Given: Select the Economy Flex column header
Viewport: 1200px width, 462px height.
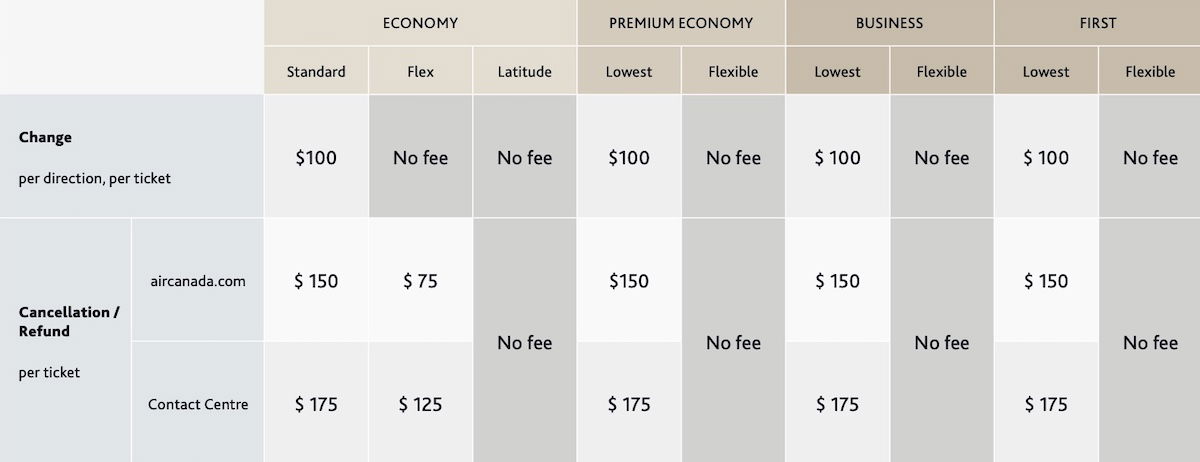Looking at the screenshot, I should pos(421,72).
